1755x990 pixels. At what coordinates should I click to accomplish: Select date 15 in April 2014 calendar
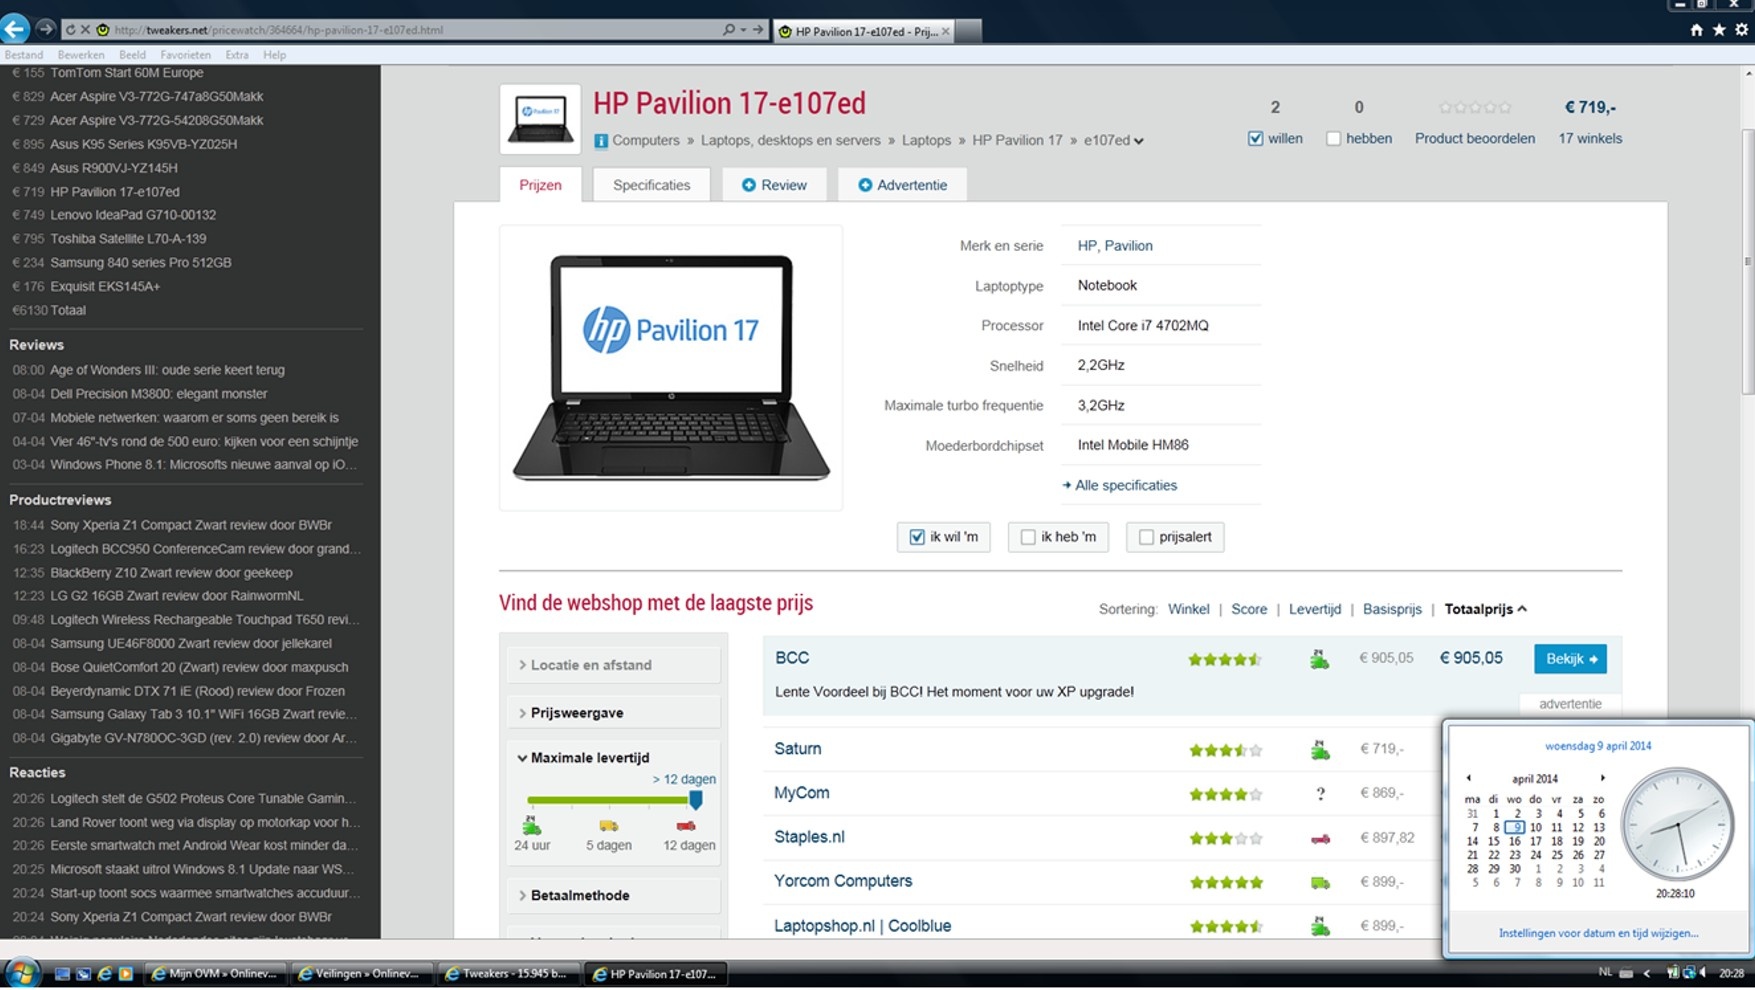pos(1493,842)
